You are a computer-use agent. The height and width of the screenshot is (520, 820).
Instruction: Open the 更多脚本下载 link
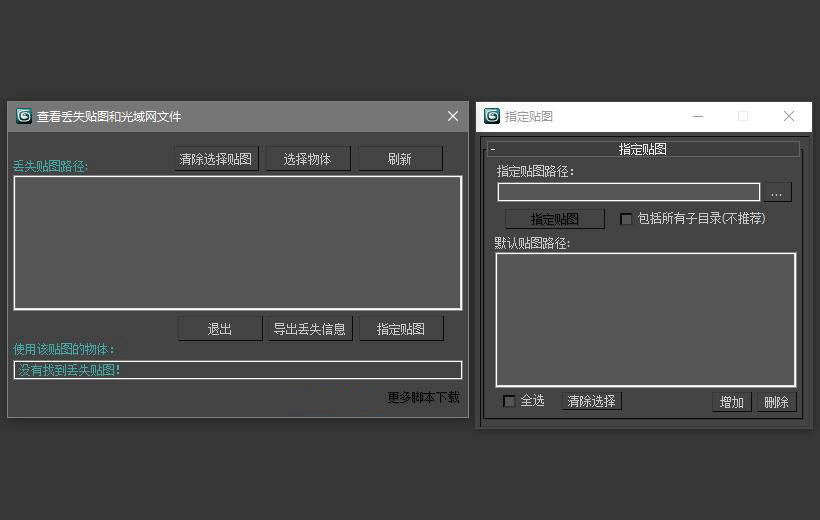coord(424,397)
